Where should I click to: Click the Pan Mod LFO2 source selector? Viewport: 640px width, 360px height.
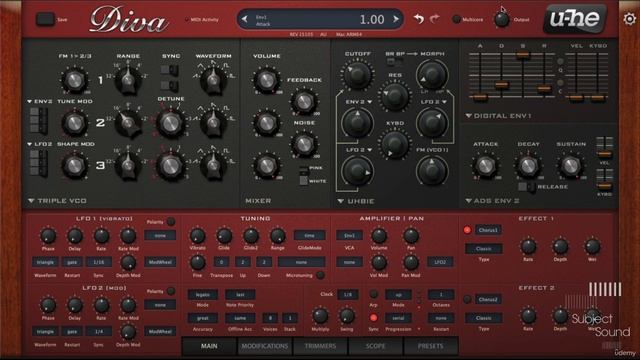pos(440,262)
